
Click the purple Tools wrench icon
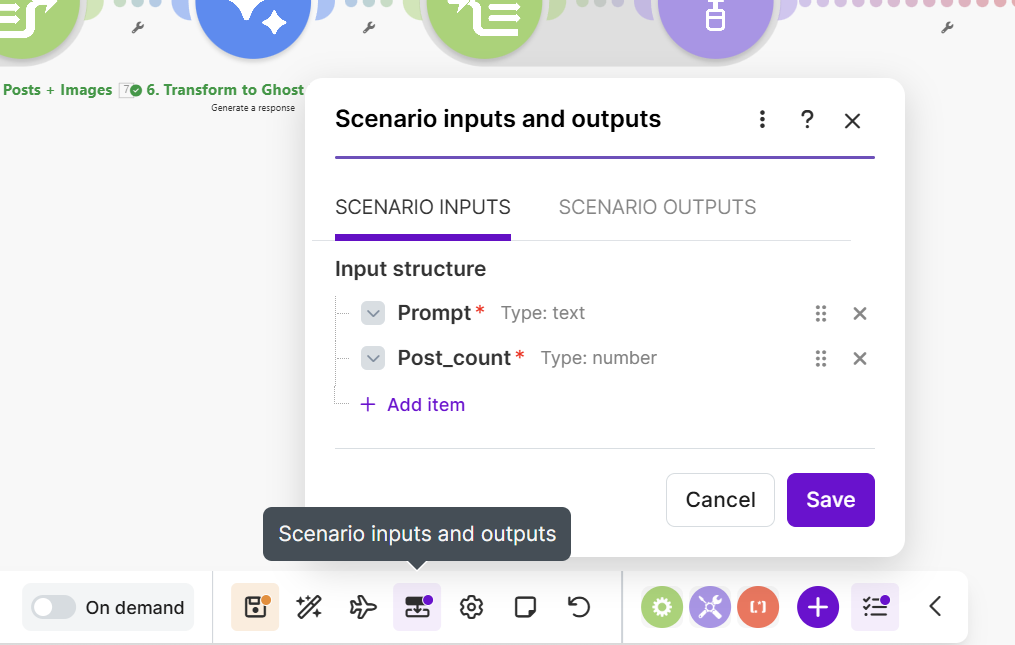710,607
